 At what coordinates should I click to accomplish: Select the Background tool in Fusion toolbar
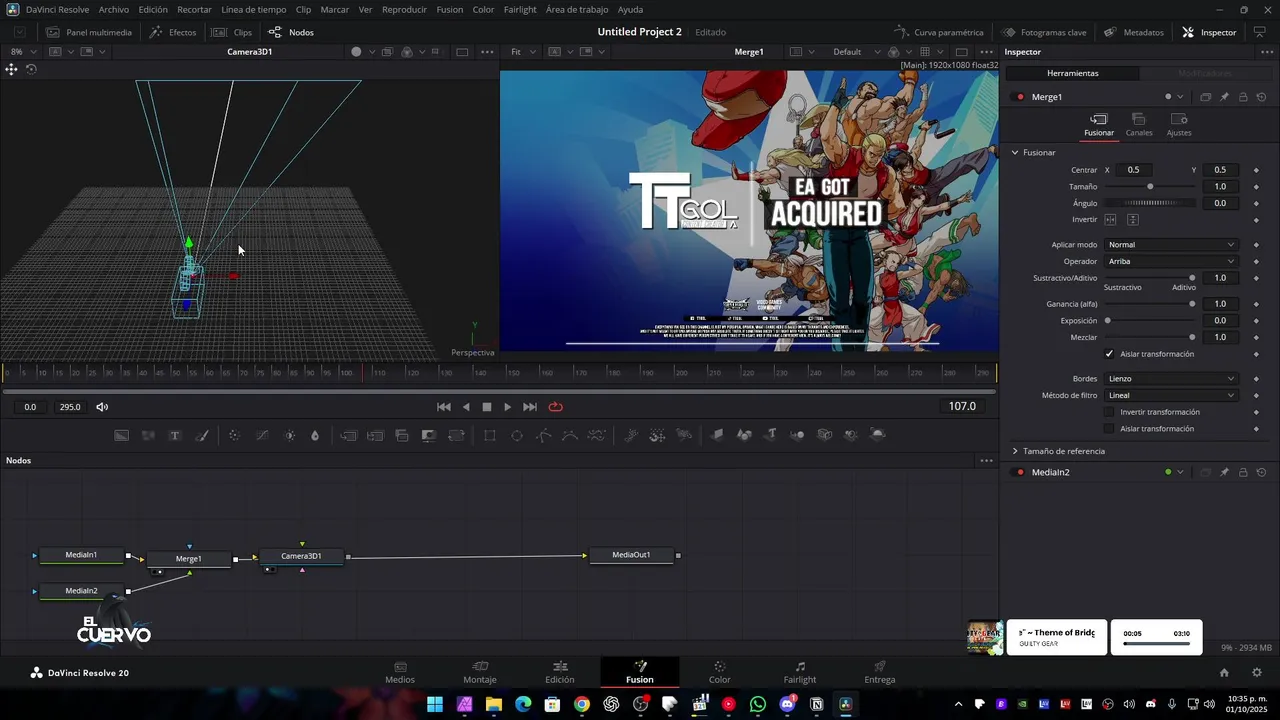pyautogui.click(x=121, y=435)
